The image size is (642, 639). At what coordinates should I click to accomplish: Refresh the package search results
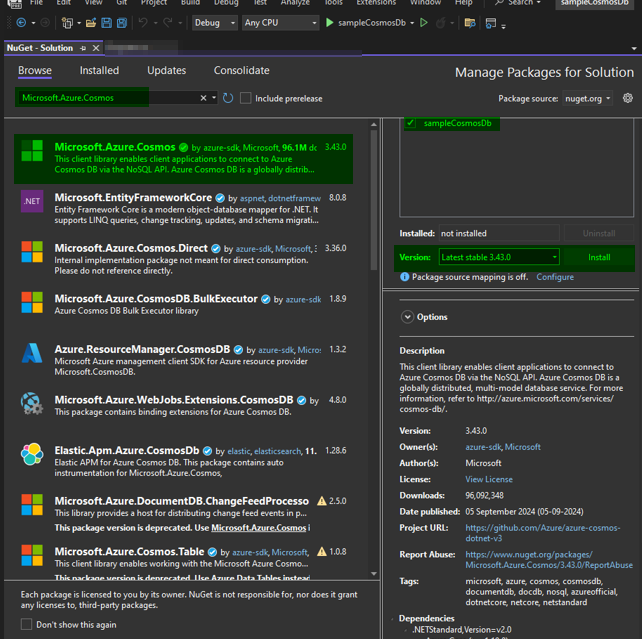[x=228, y=98]
